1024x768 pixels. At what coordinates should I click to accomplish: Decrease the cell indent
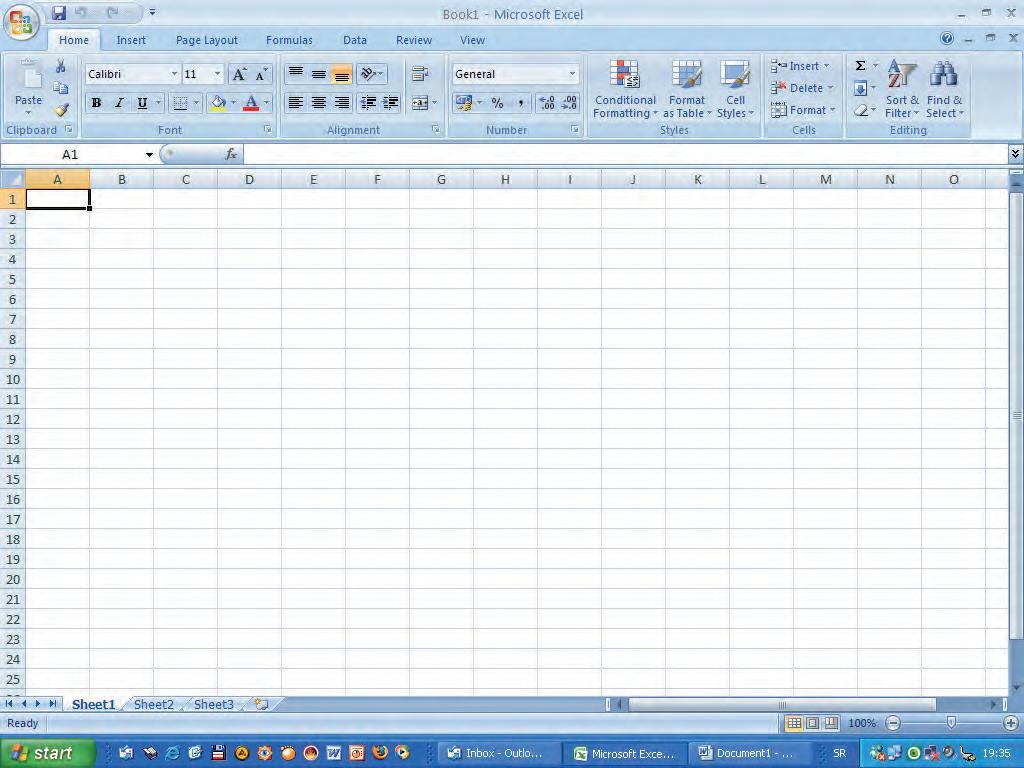368,103
